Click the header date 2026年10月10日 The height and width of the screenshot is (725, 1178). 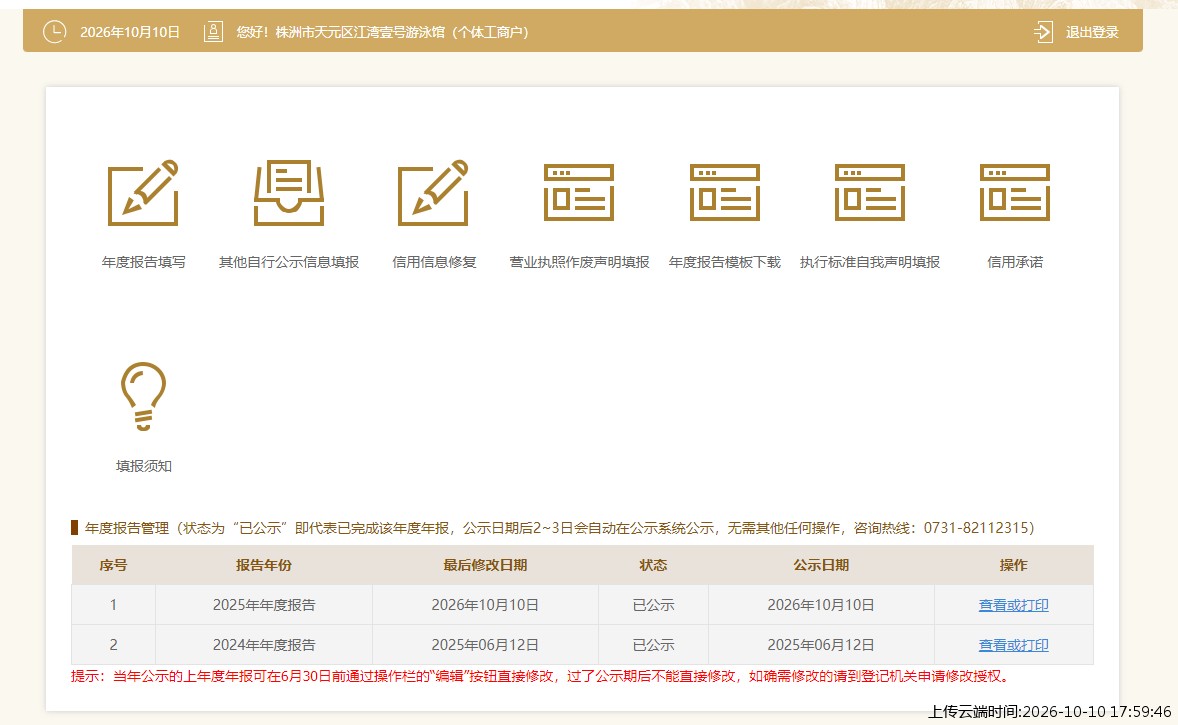click(130, 32)
